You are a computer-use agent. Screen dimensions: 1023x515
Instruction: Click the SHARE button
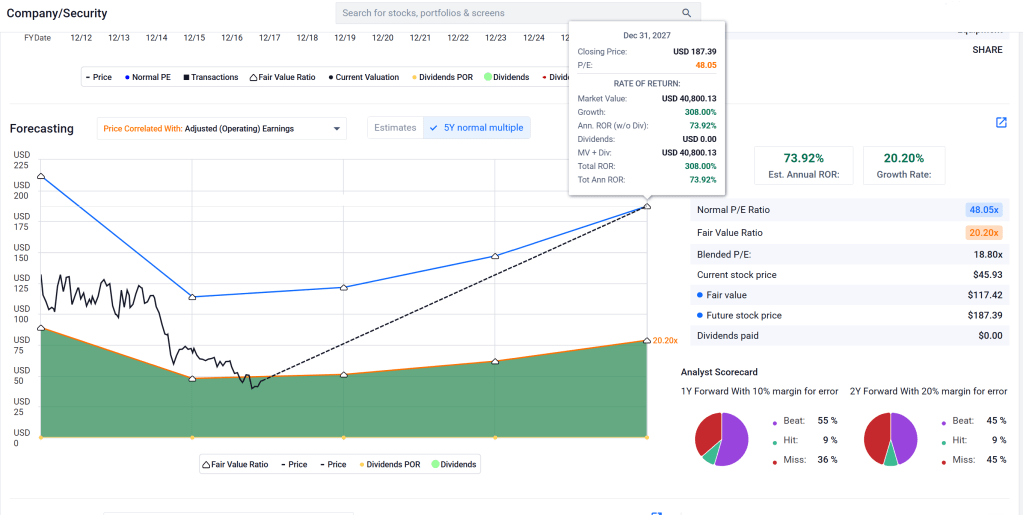[x=987, y=50]
